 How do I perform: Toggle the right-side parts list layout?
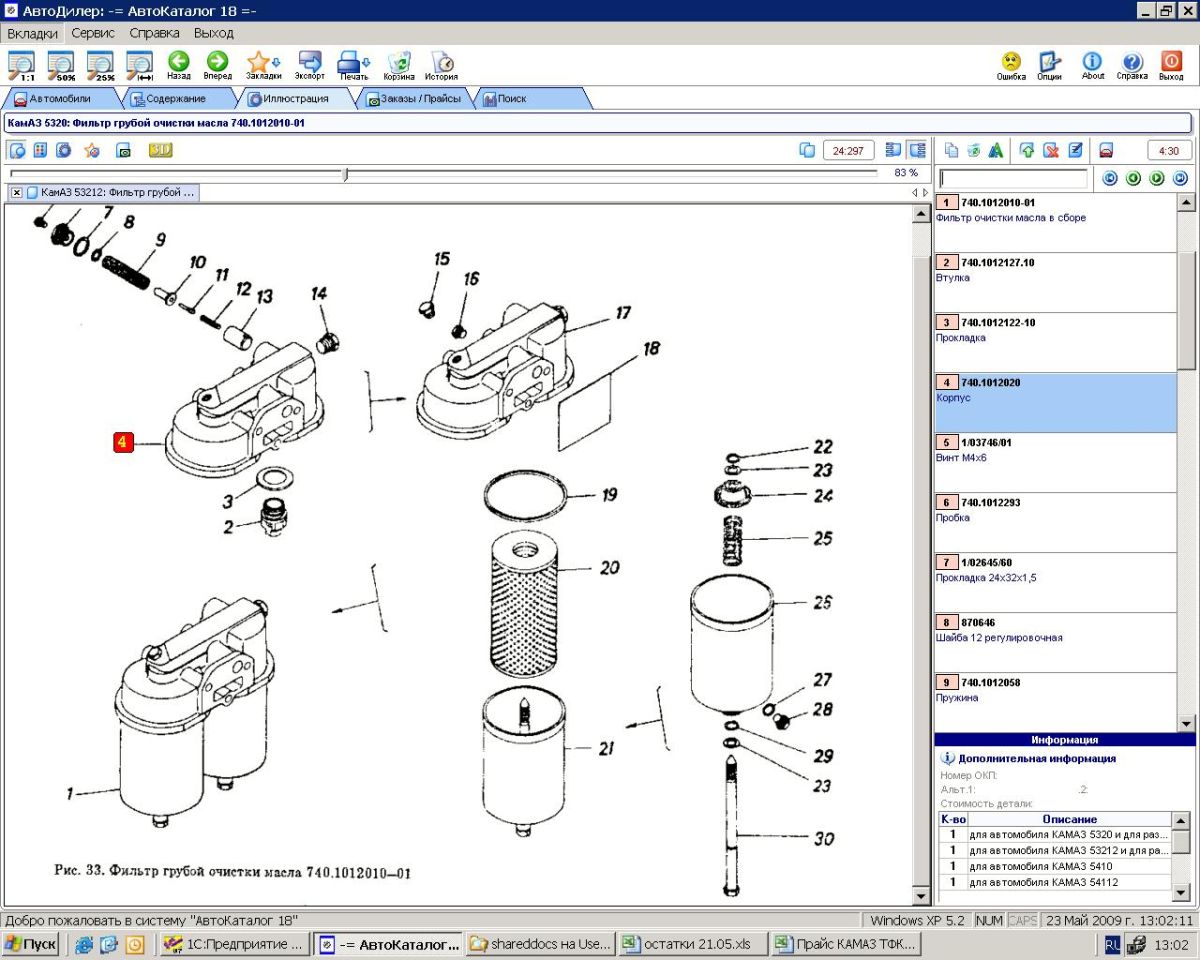[917, 150]
